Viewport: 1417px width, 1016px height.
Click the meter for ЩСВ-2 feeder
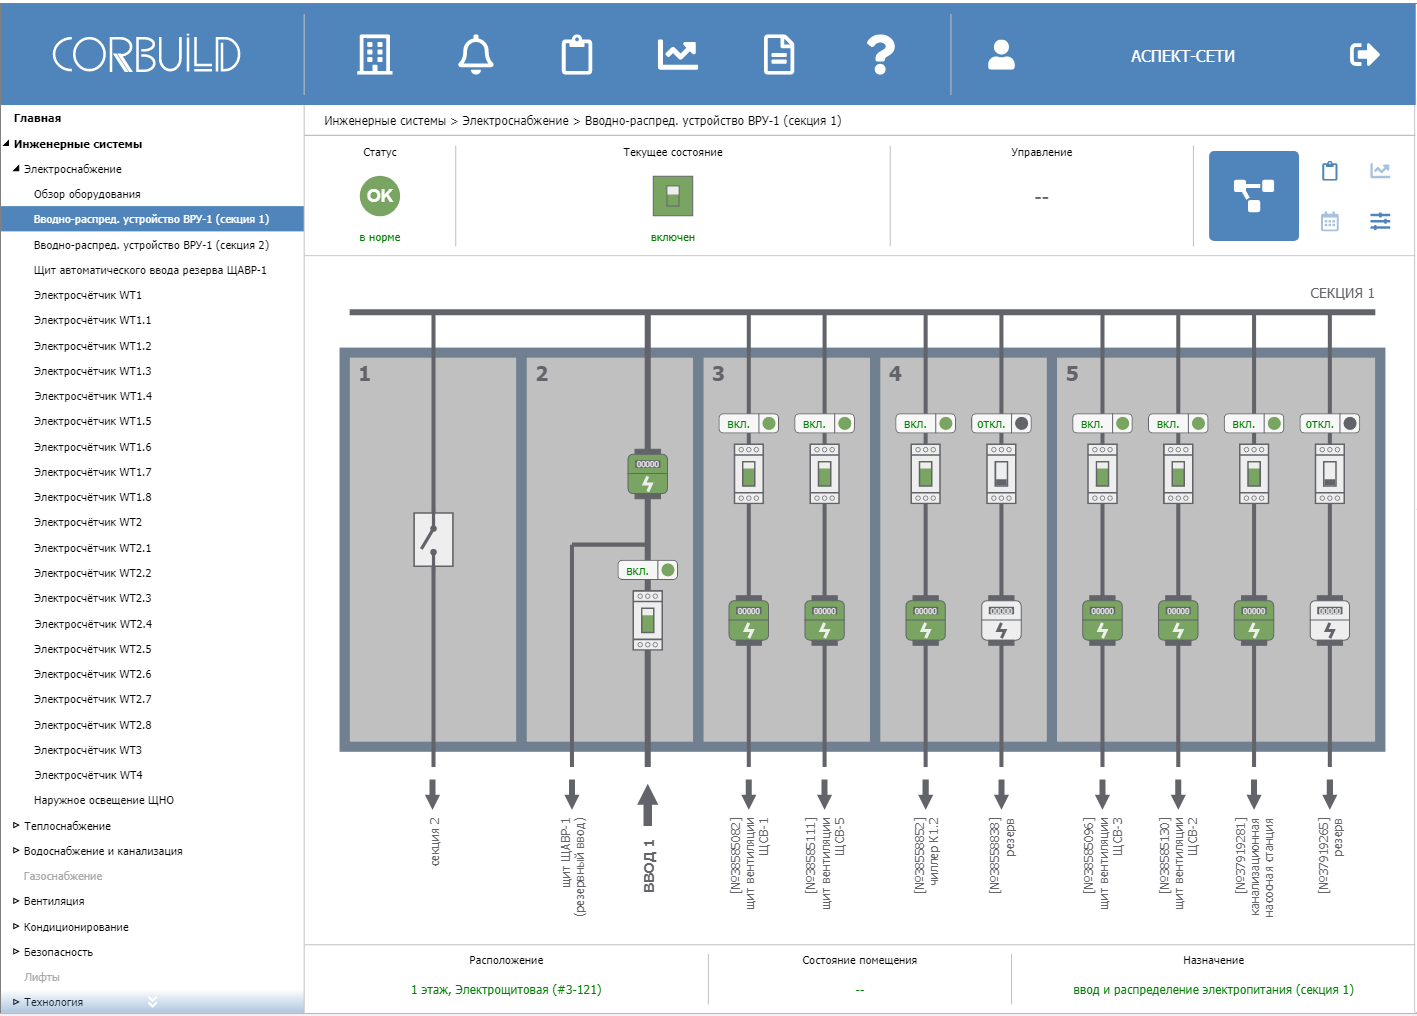(1178, 621)
